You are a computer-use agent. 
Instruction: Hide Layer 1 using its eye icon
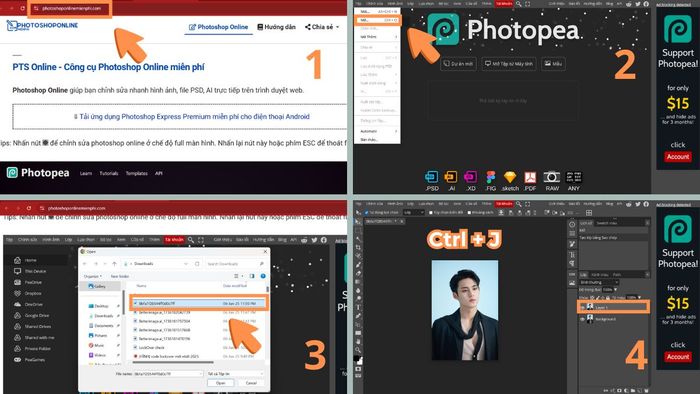click(582, 307)
